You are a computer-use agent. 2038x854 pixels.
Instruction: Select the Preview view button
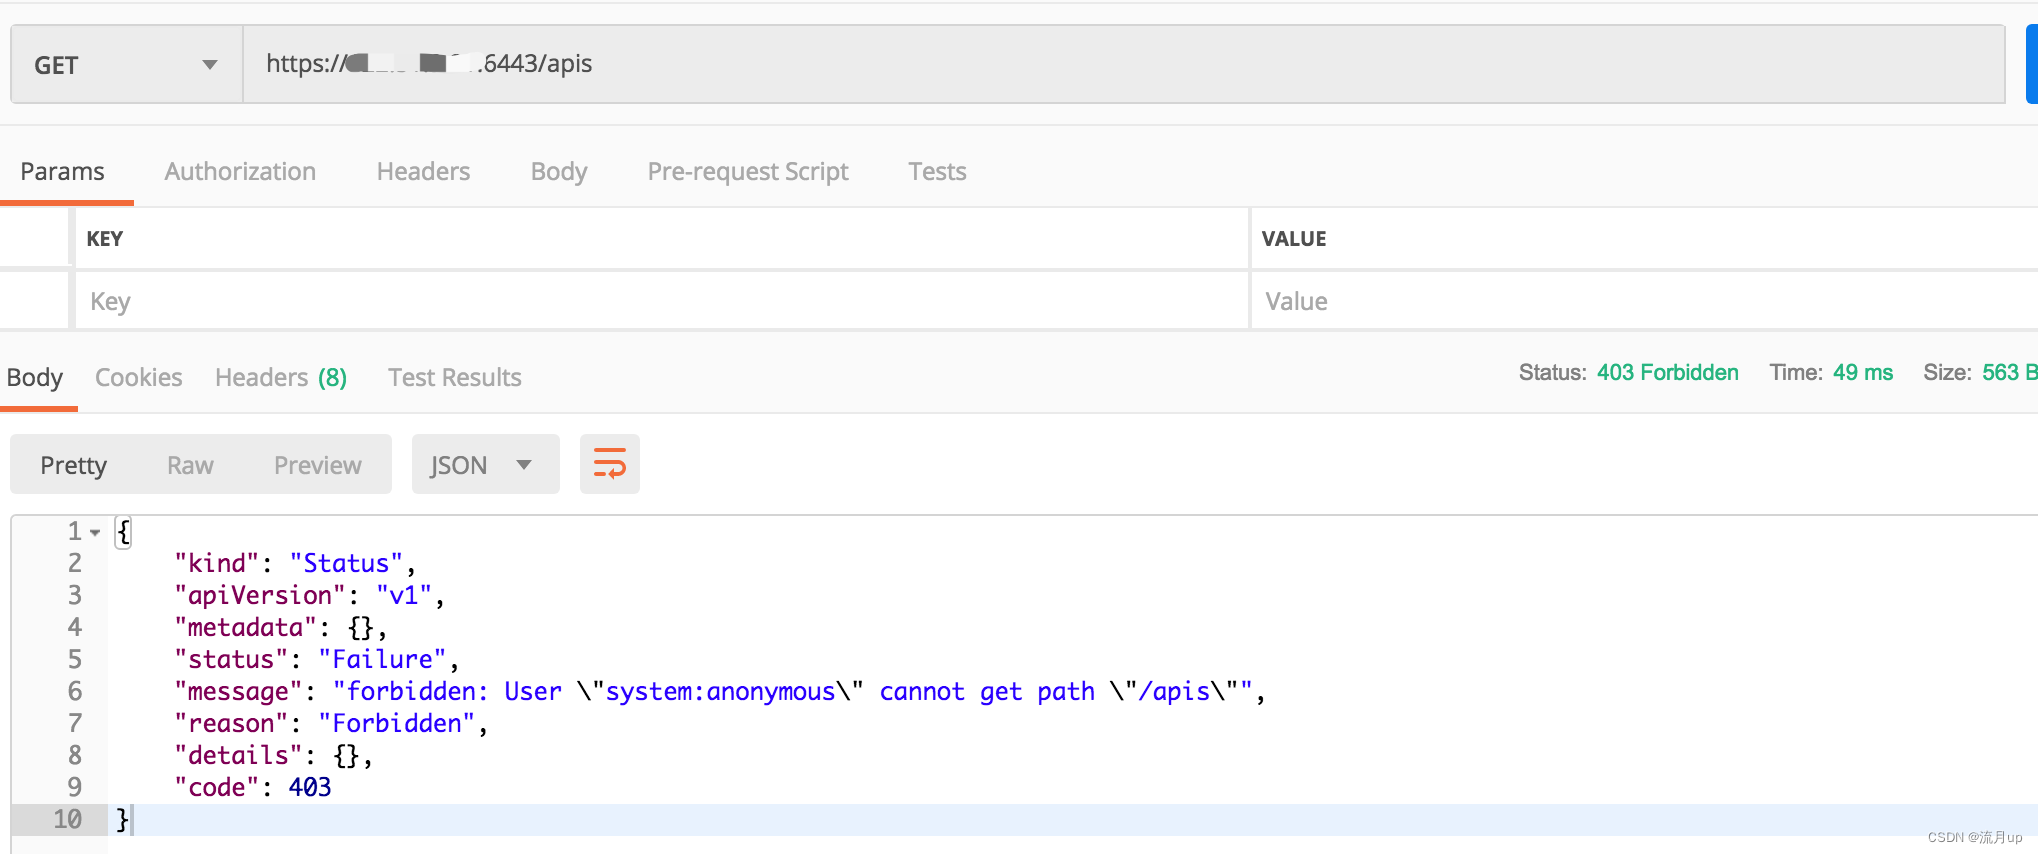(318, 465)
